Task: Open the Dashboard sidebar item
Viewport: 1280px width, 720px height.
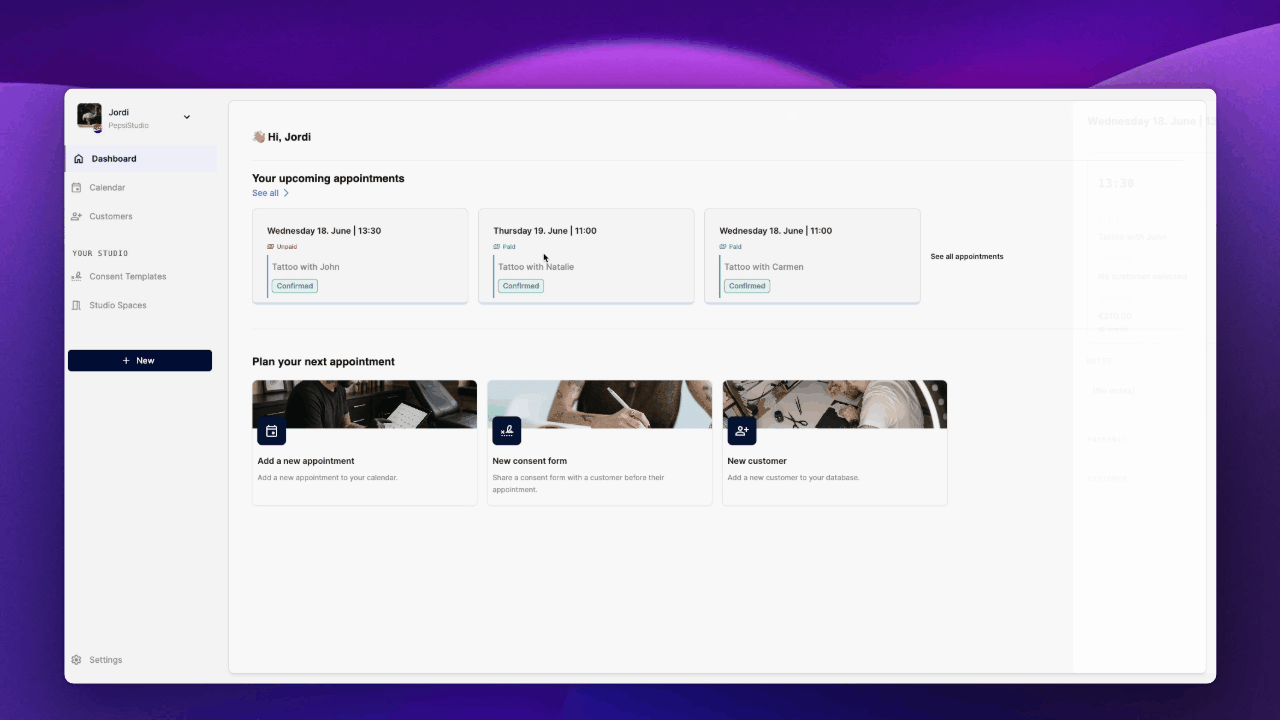Action: click(141, 159)
